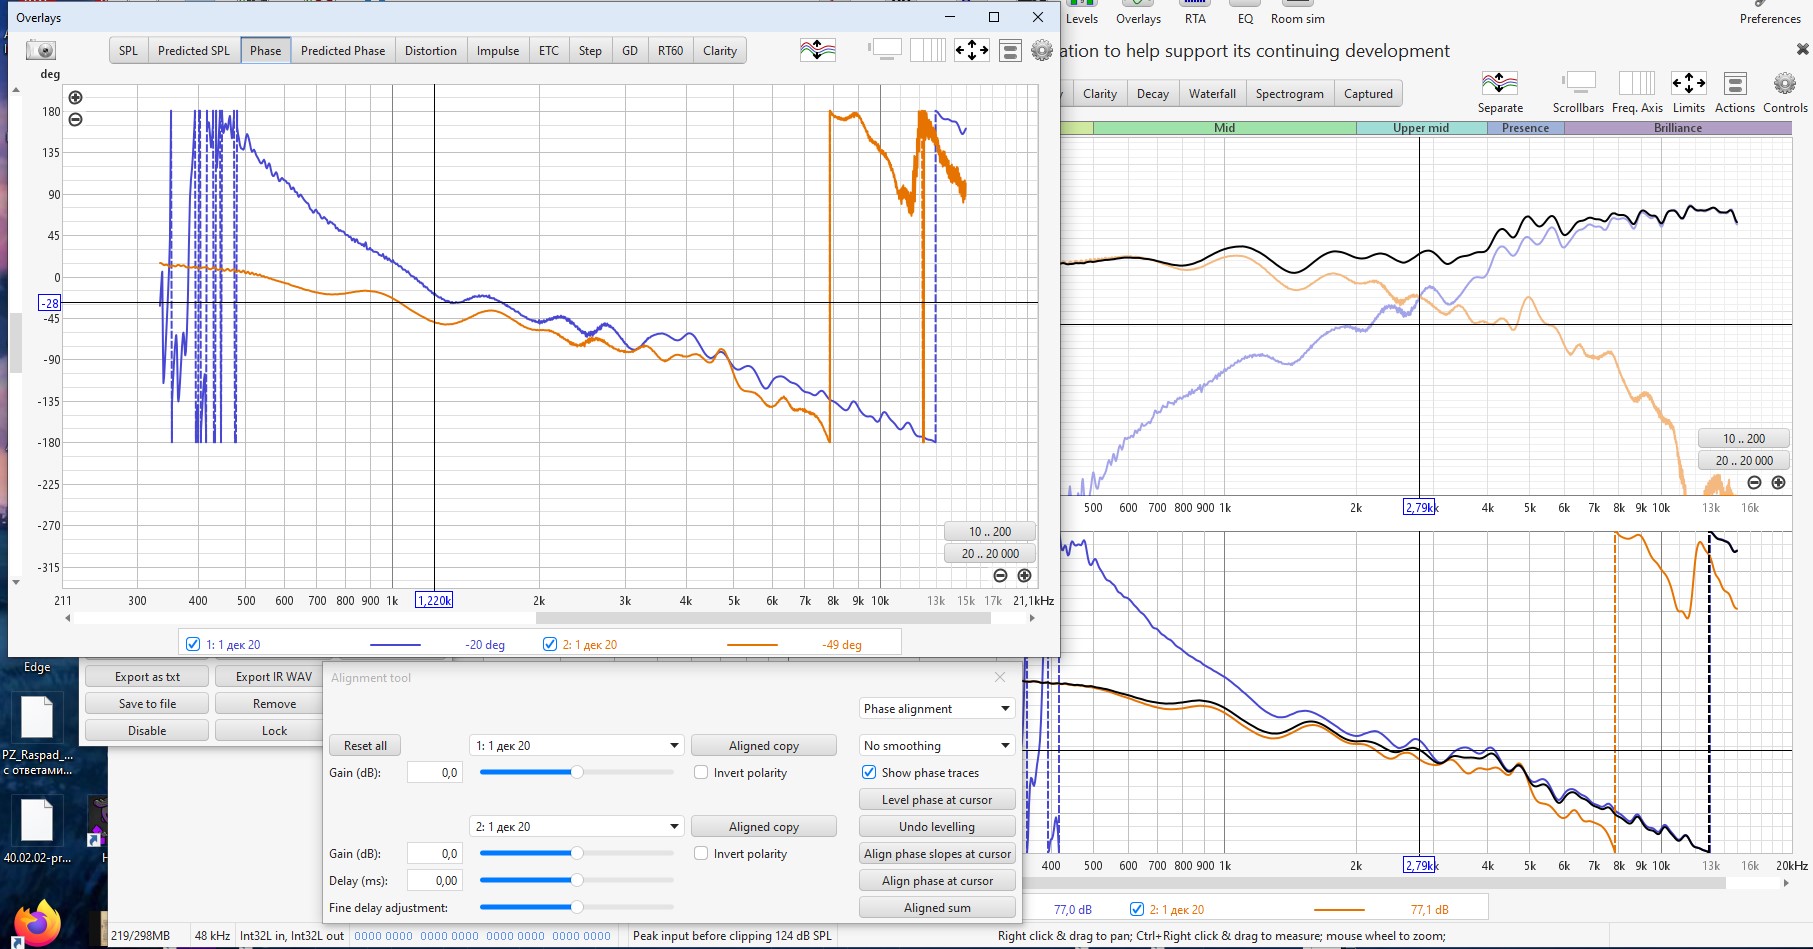The height and width of the screenshot is (949, 1813).
Task: Open Firefox from the taskbar
Action: (x=37, y=922)
